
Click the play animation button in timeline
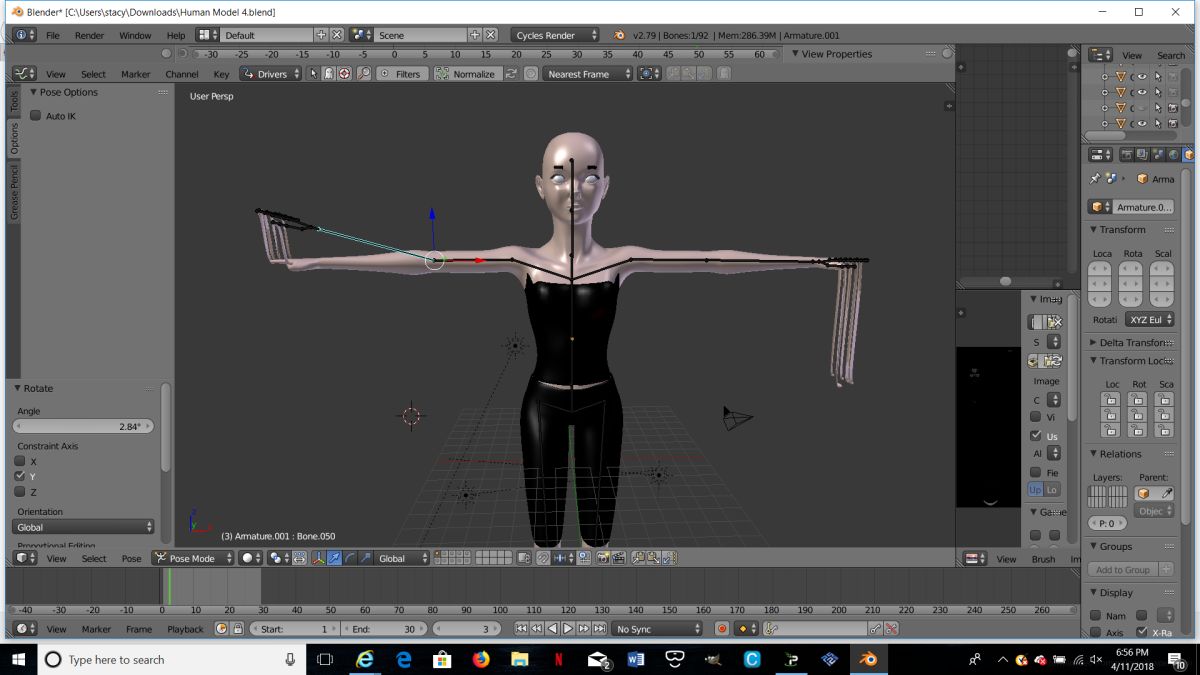[x=568, y=629]
